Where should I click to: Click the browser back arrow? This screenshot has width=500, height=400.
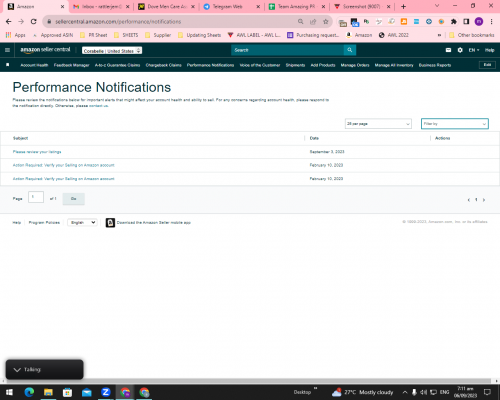(8, 22)
